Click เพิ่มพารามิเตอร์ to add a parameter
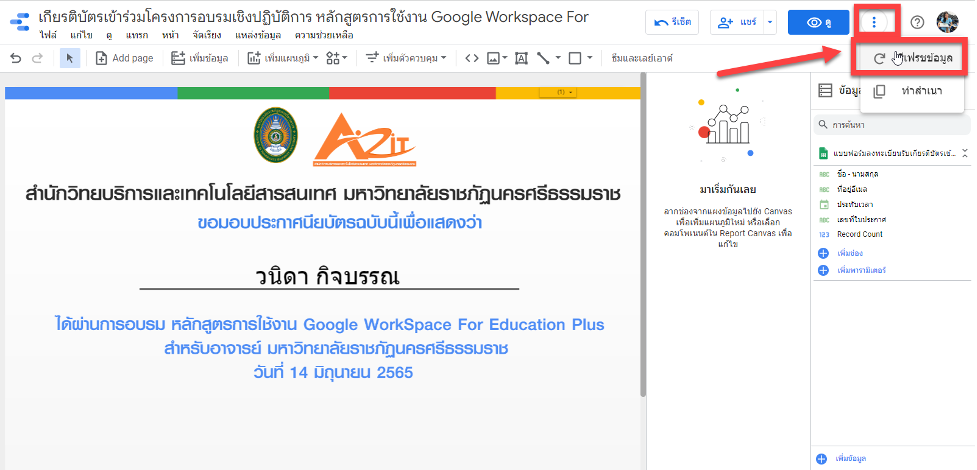The width and height of the screenshot is (977, 470). pos(852,271)
